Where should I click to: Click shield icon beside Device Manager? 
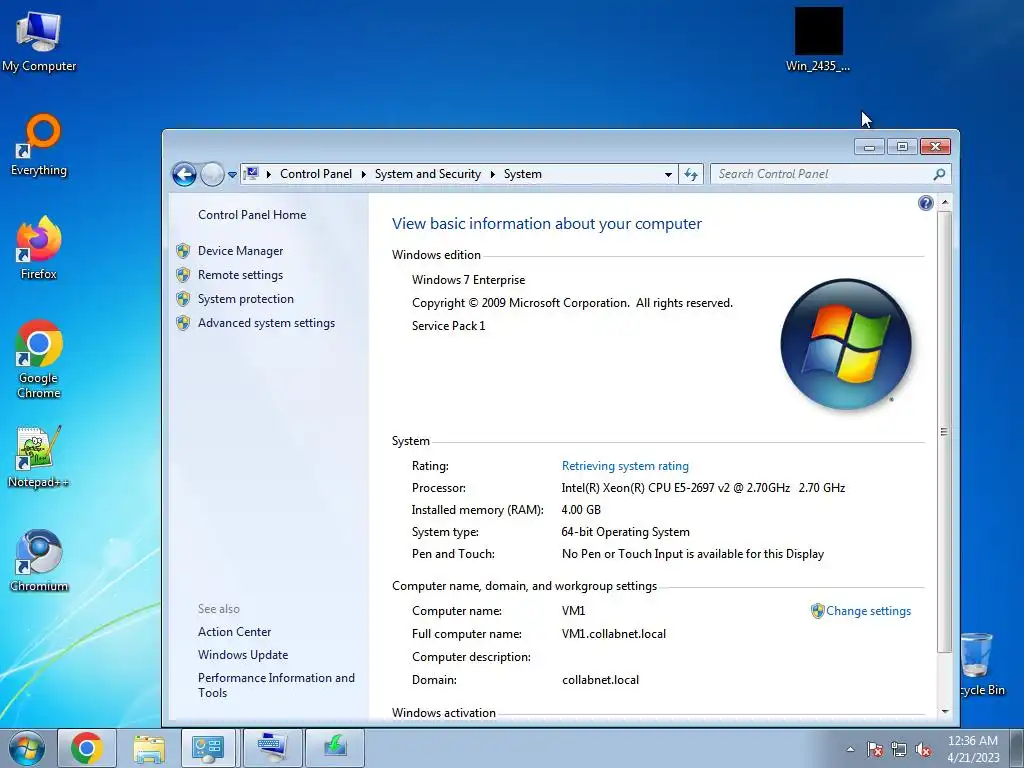[x=184, y=251]
